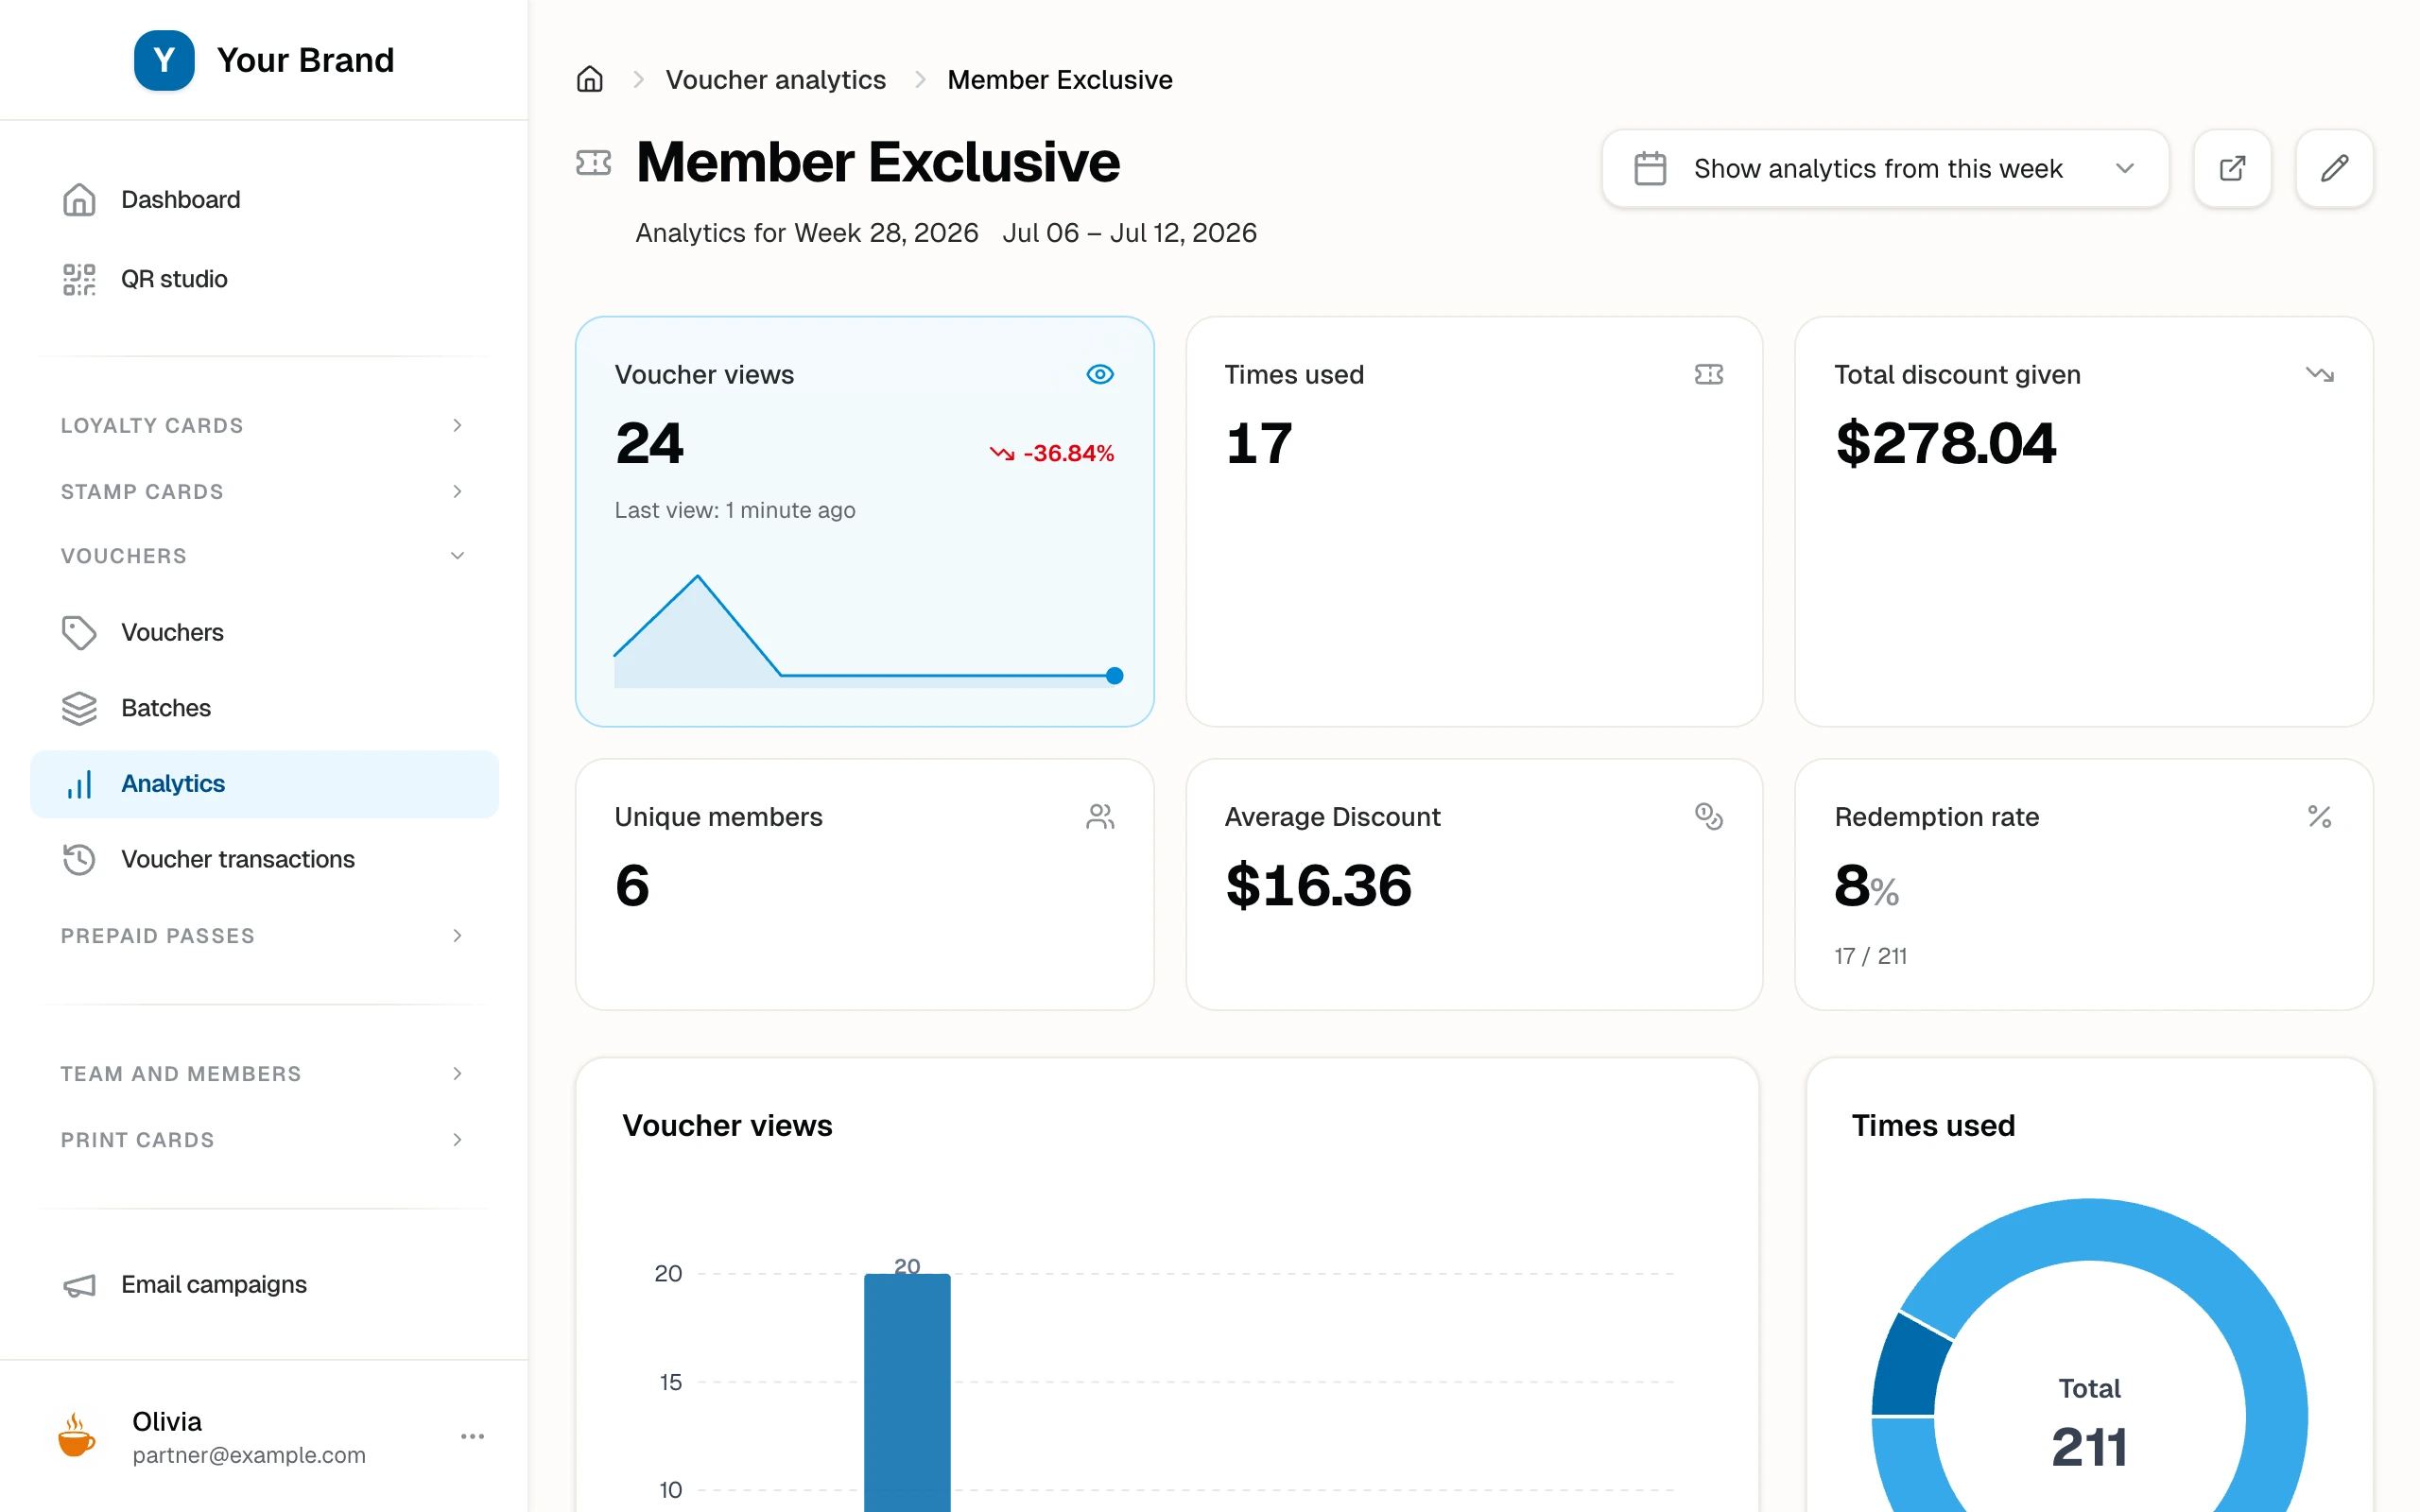Click the edit pencil button

pos(2334,168)
